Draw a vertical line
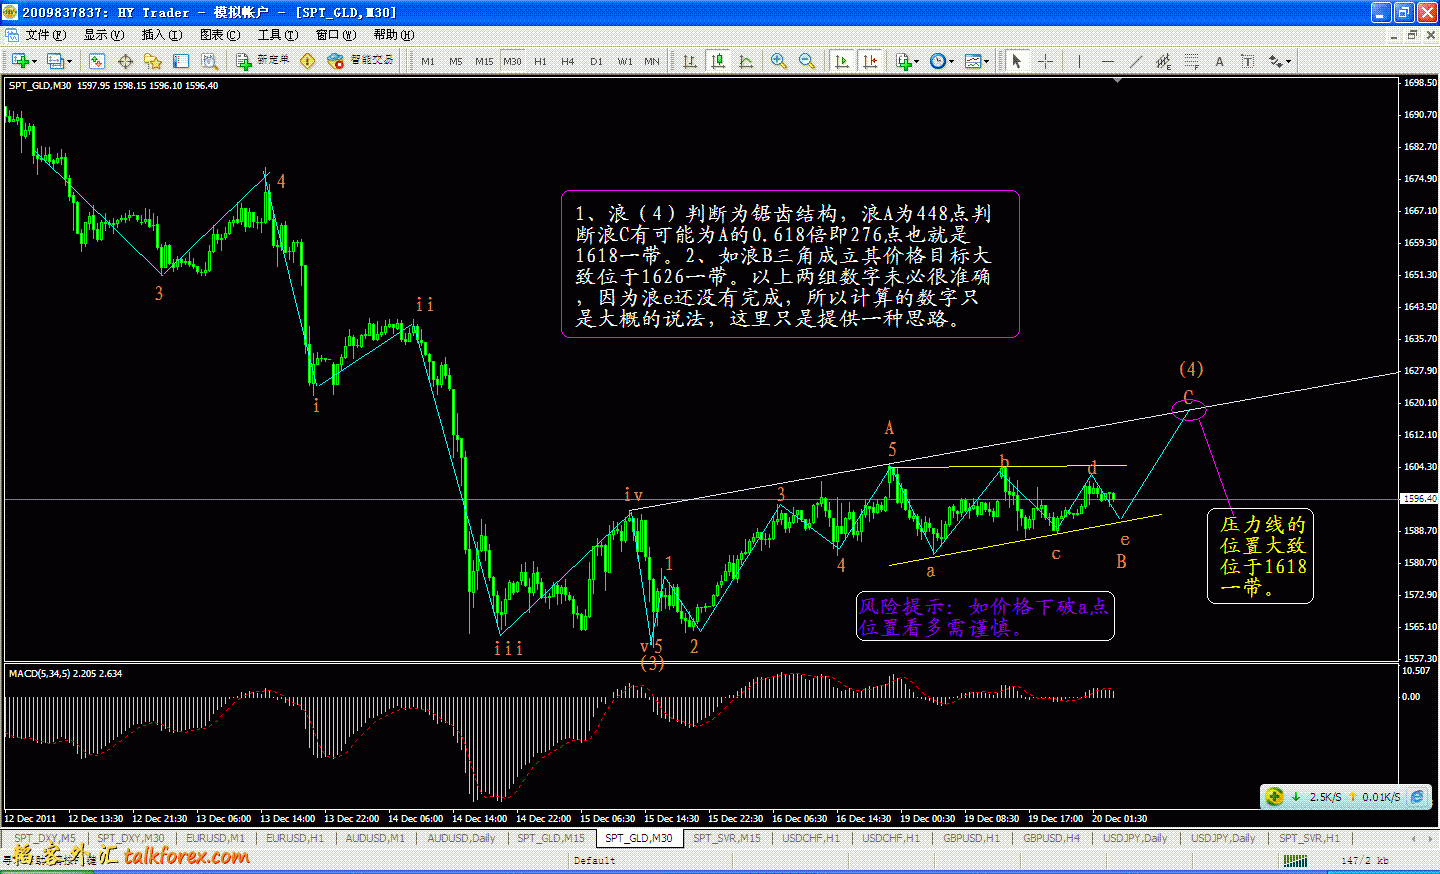The width and height of the screenshot is (1440, 874). 1079,61
